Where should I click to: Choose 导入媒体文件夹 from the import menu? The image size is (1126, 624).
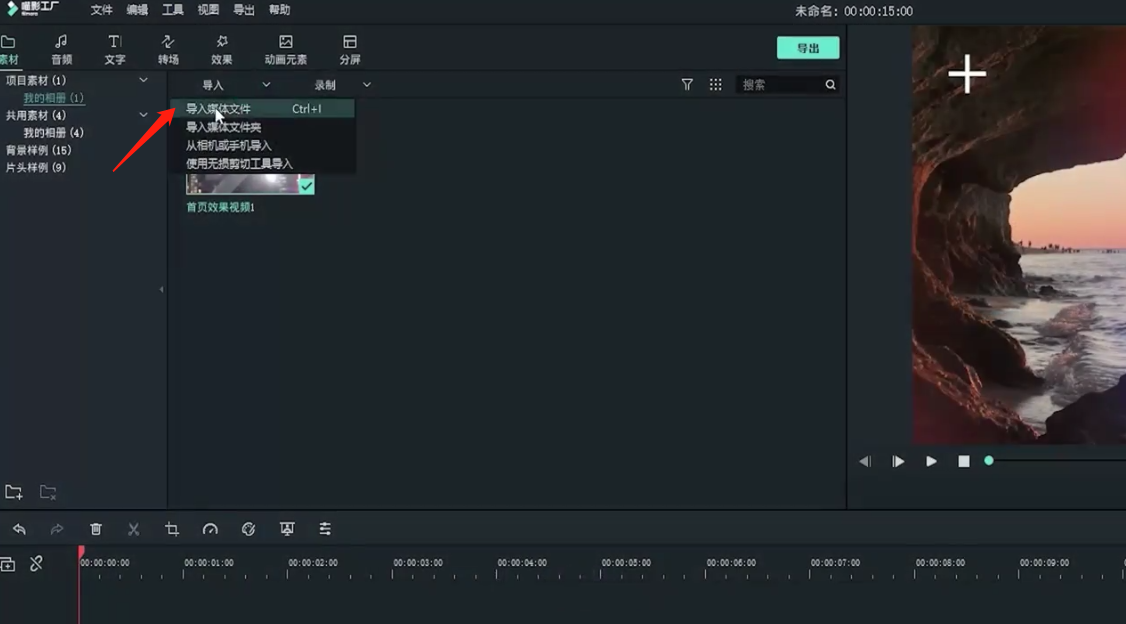coord(263,127)
